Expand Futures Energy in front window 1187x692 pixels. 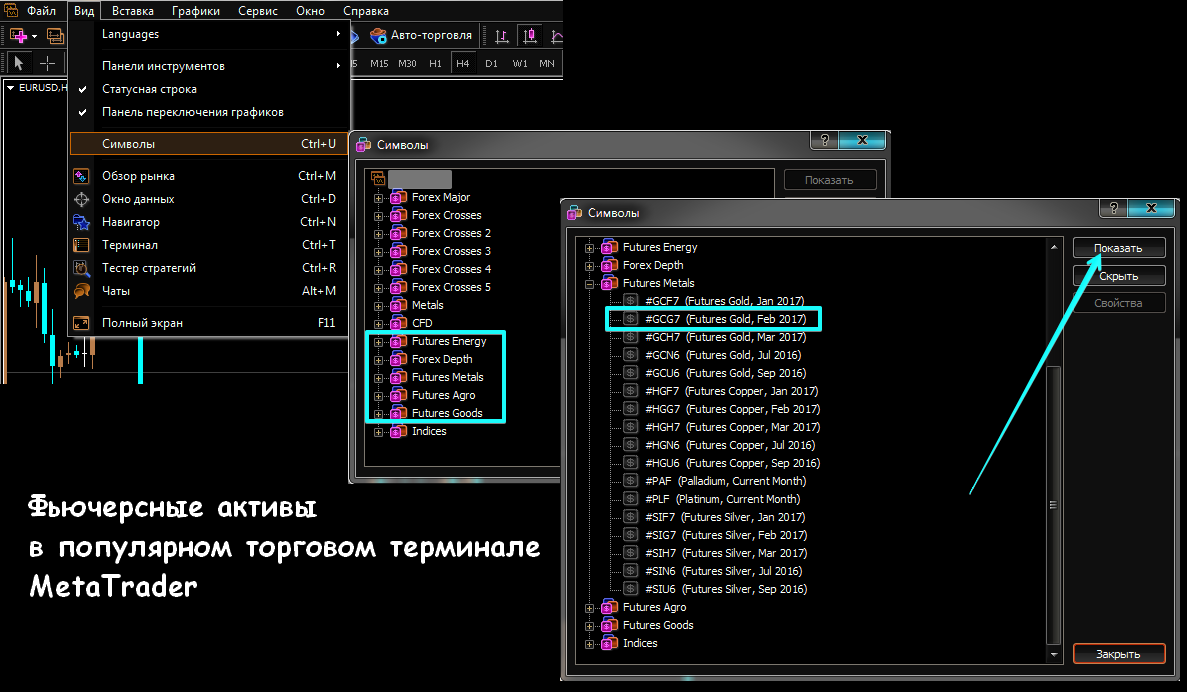(589, 248)
